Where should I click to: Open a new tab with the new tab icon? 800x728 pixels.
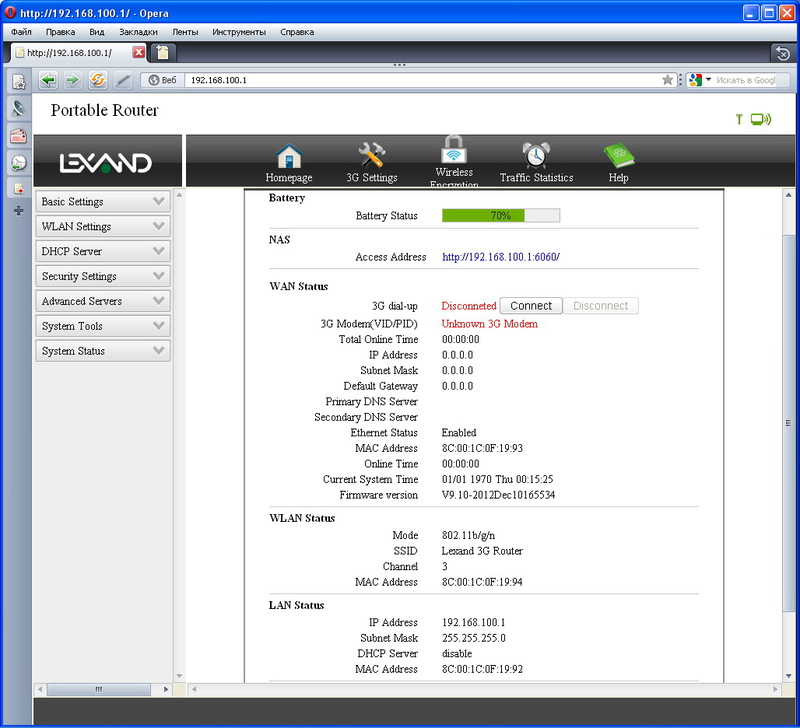(163, 53)
